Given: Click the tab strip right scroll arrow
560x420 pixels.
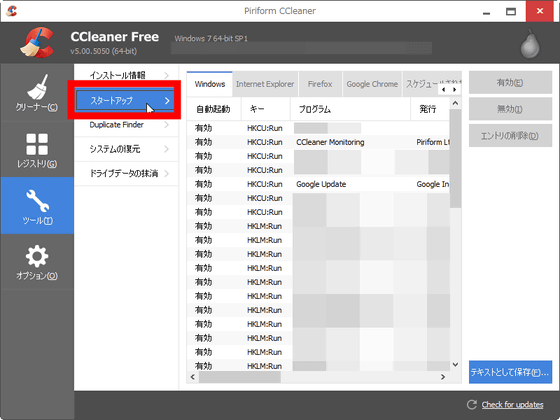Looking at the screenshot, I should 454,90.
